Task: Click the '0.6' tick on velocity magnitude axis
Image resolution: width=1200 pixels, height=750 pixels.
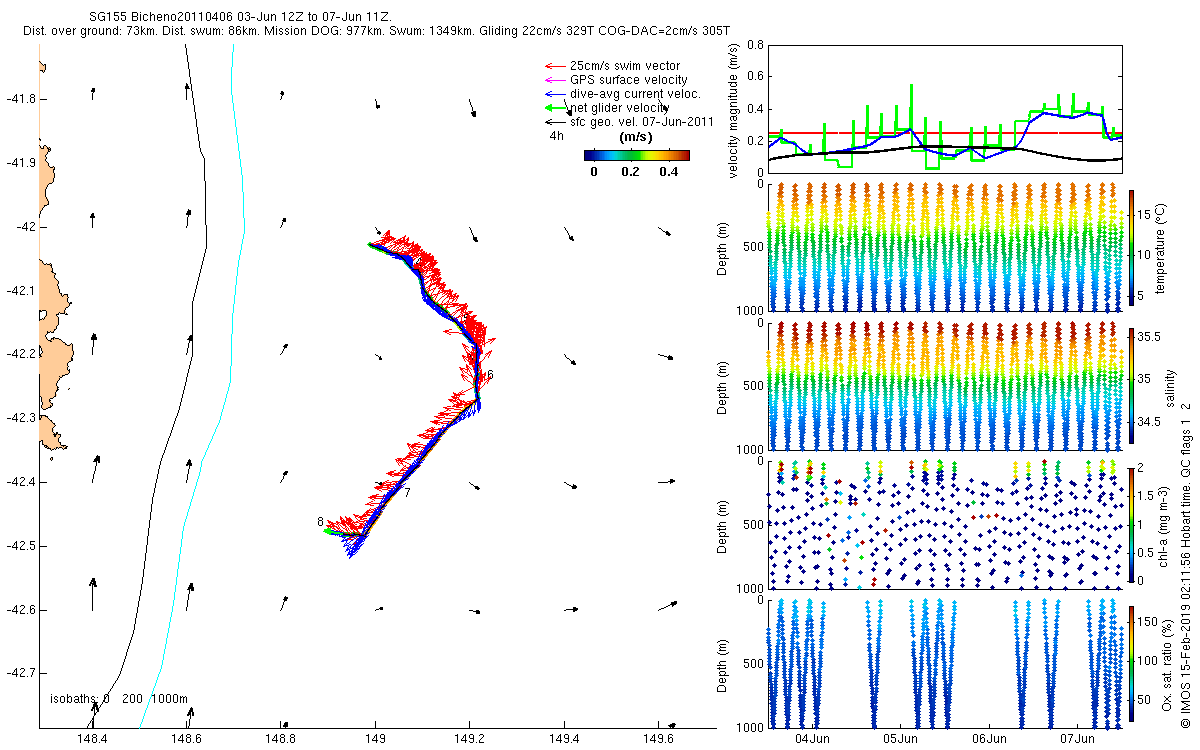Action: point(753,77)
